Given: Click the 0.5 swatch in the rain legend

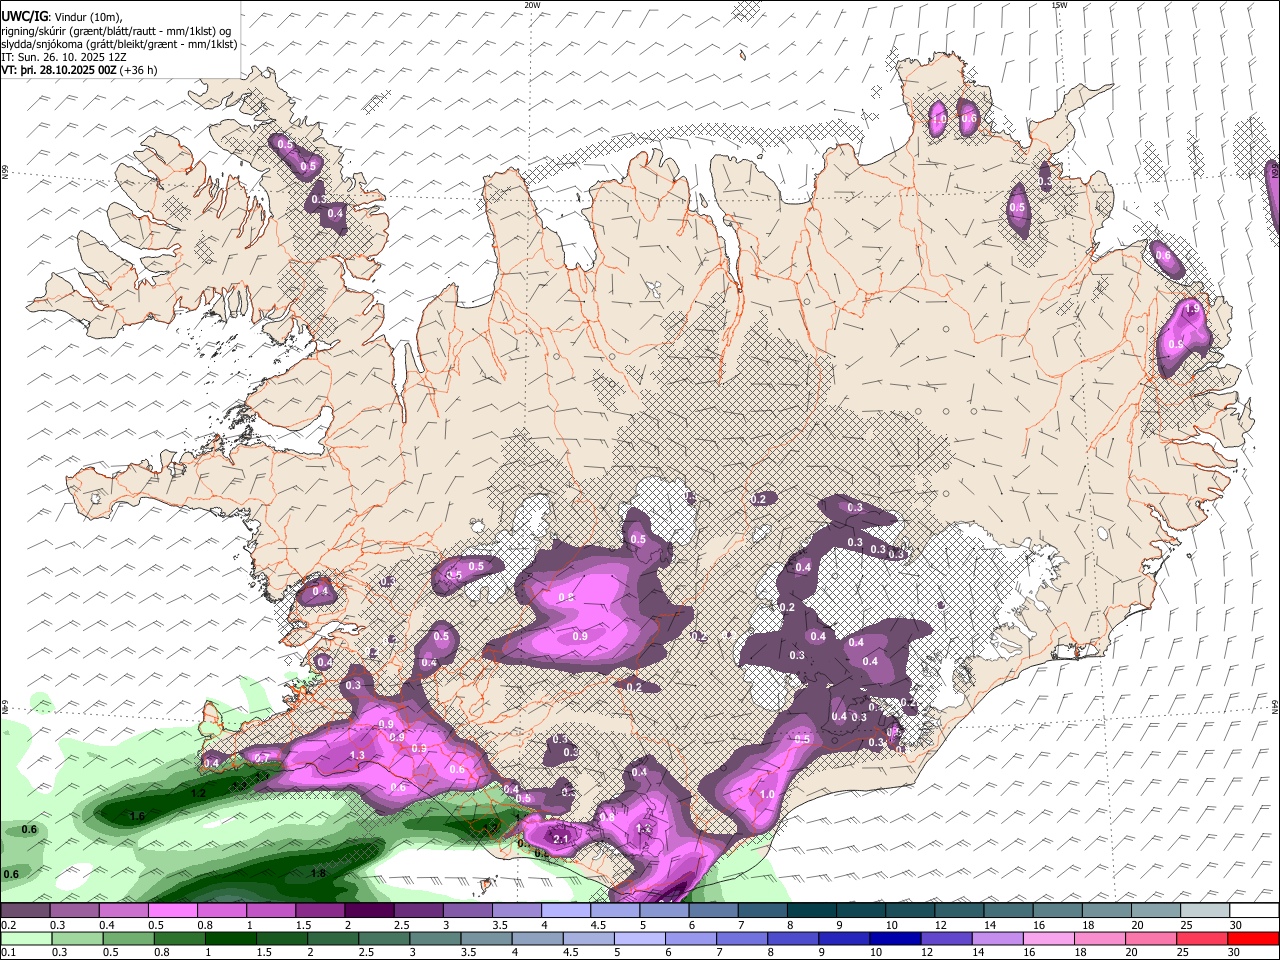Looking at the screenshot, I should [128, 939].
